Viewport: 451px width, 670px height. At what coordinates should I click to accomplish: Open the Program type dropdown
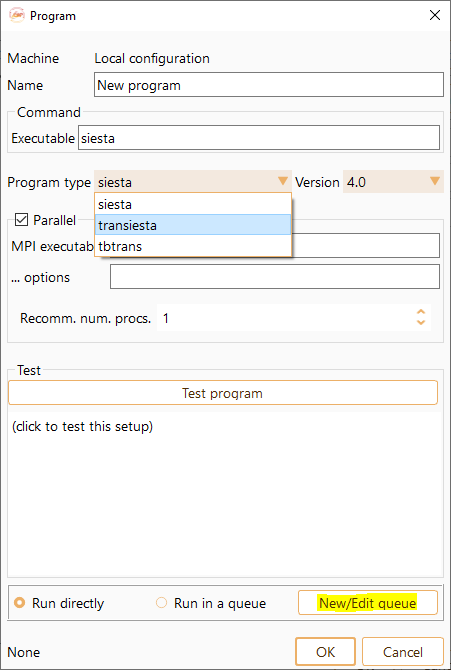click(x=192, y=182)
